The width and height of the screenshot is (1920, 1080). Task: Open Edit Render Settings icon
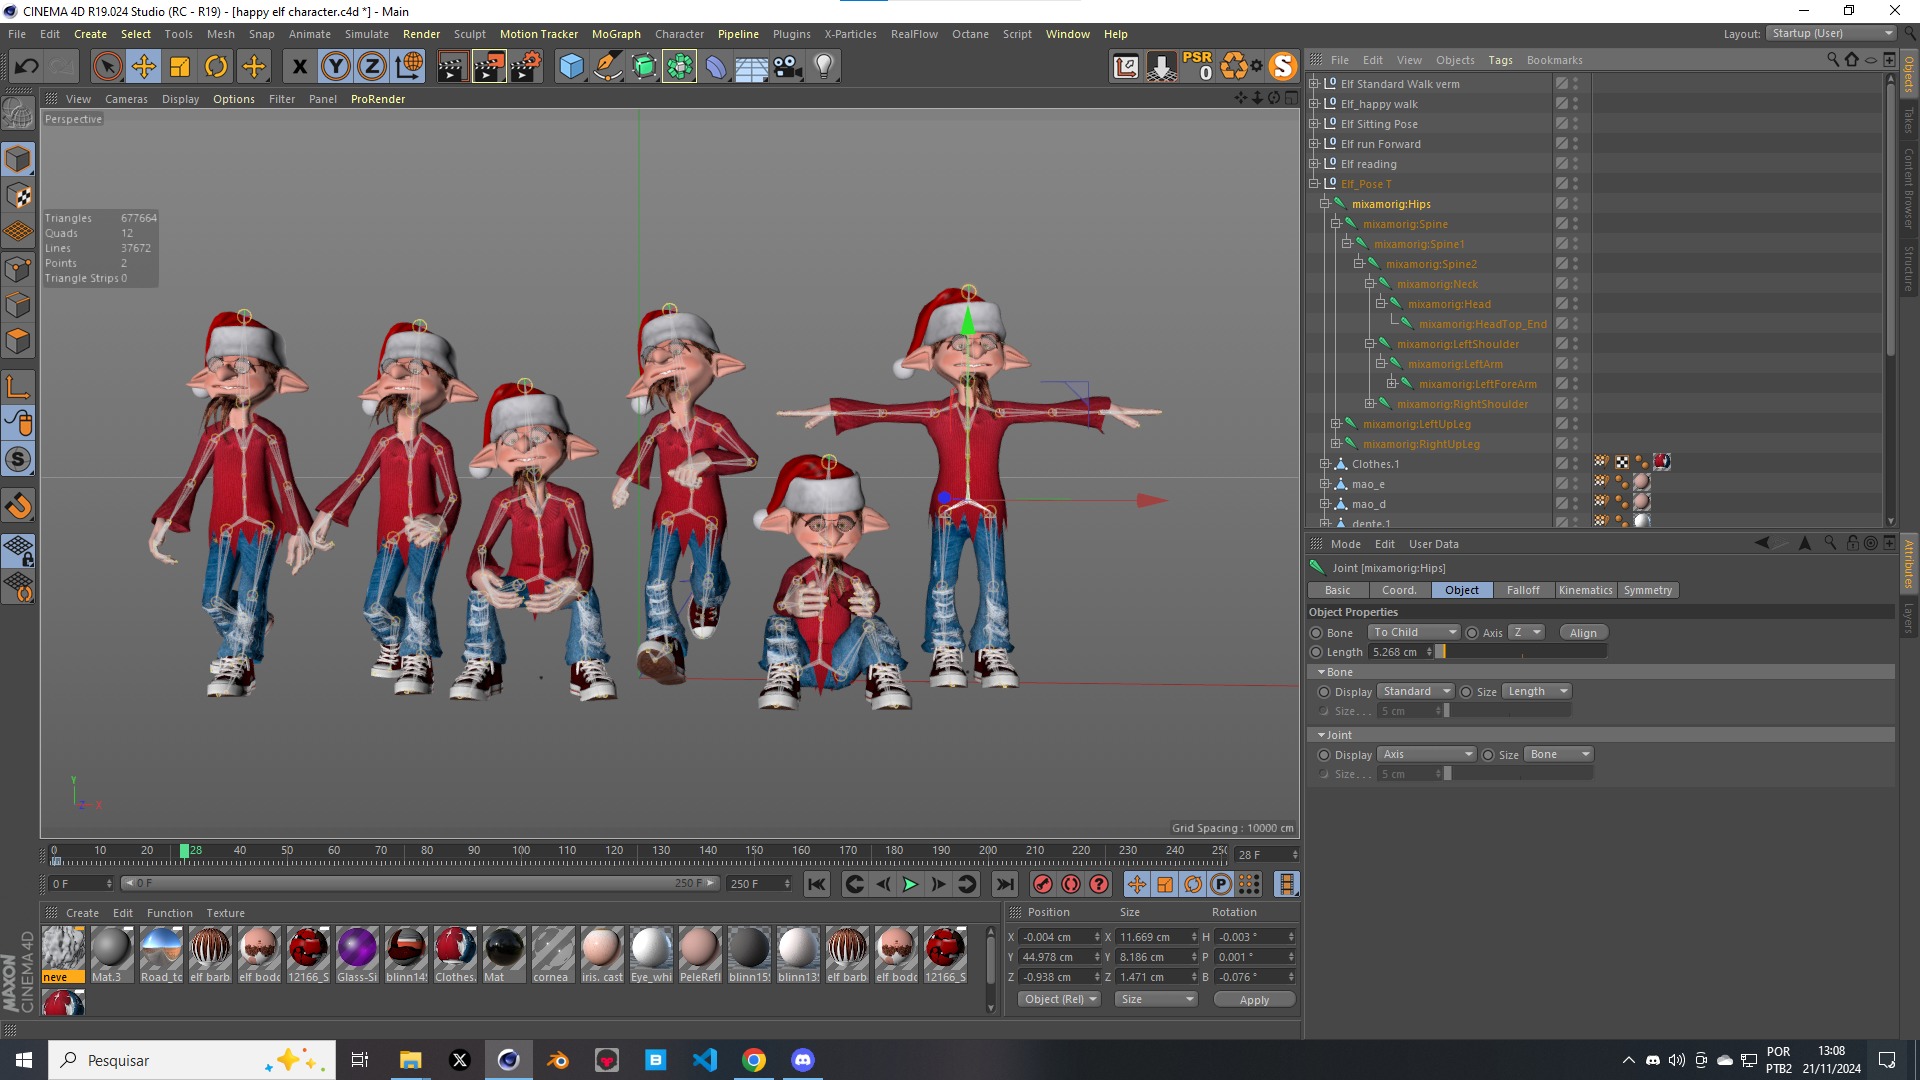point(526,67)
